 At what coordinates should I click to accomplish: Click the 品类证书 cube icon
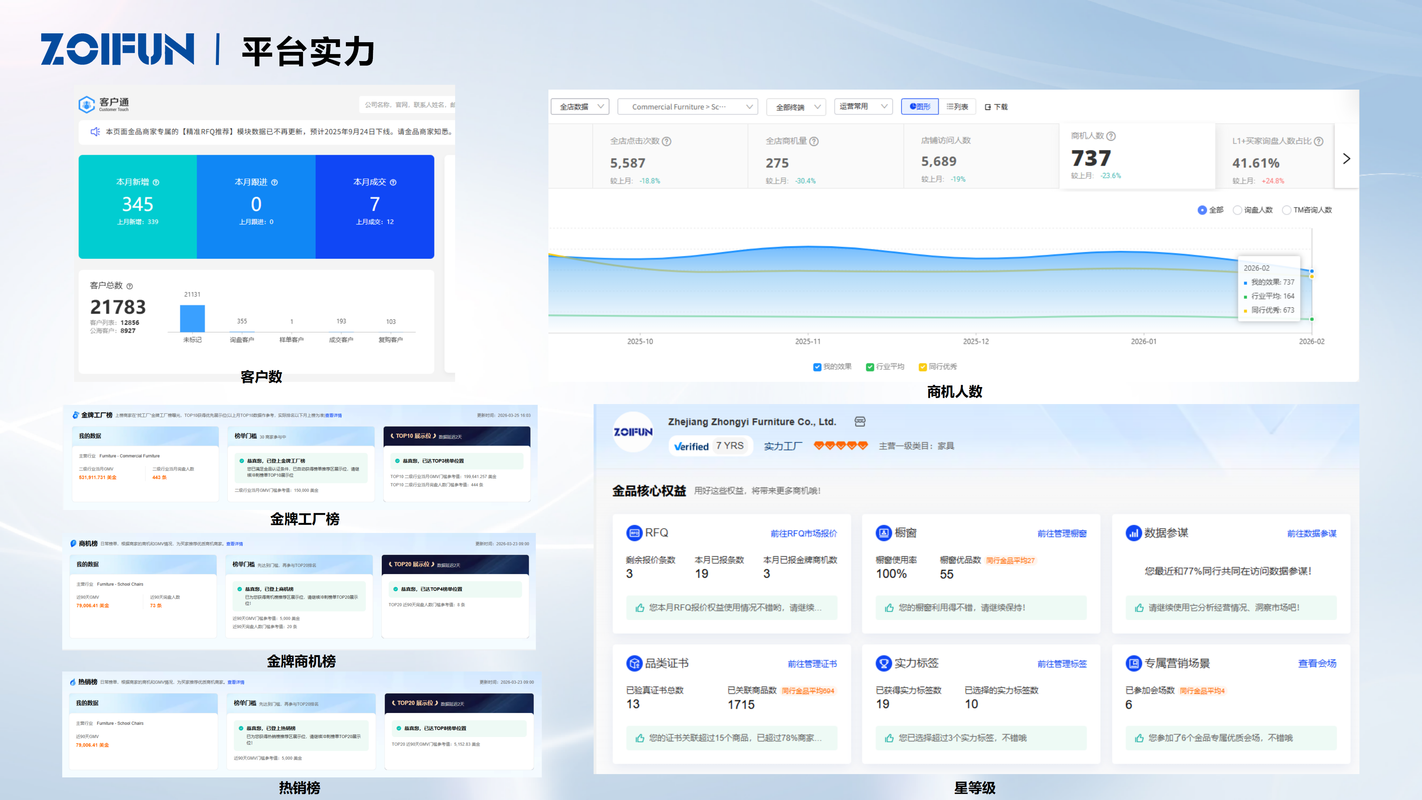click(633, 663)
